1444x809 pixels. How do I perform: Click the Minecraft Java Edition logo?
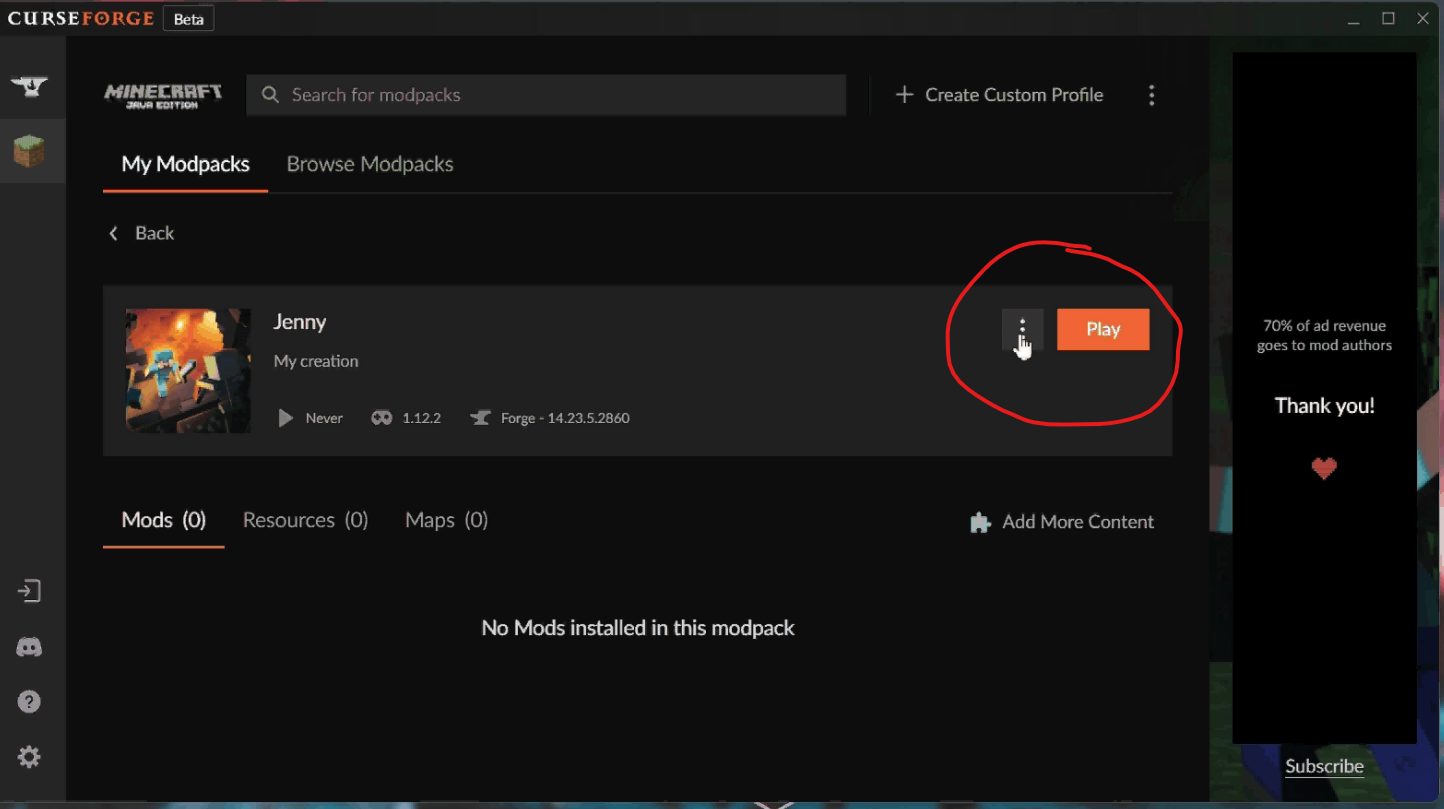164,96
